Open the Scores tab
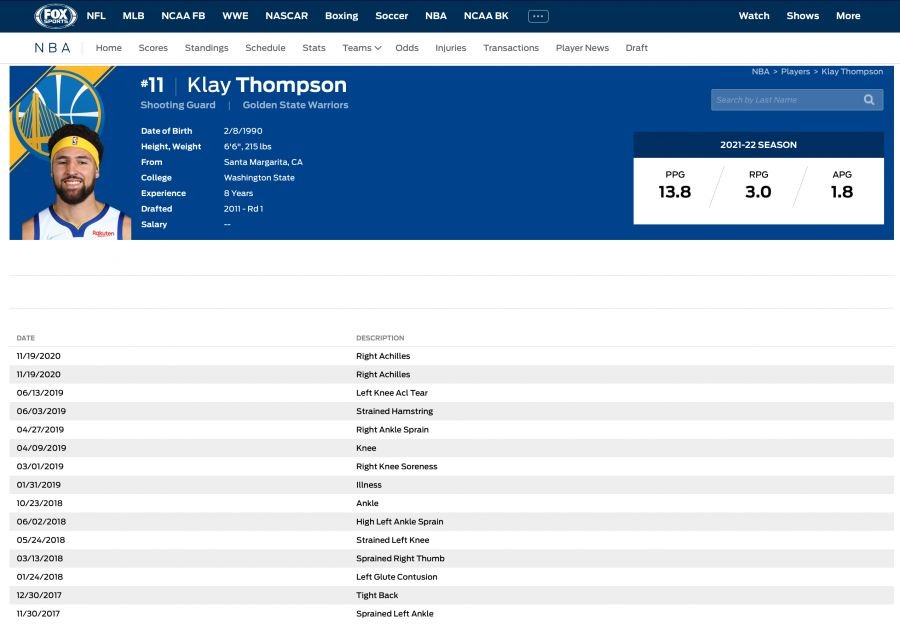900x625 pixels. pos(153,48)
